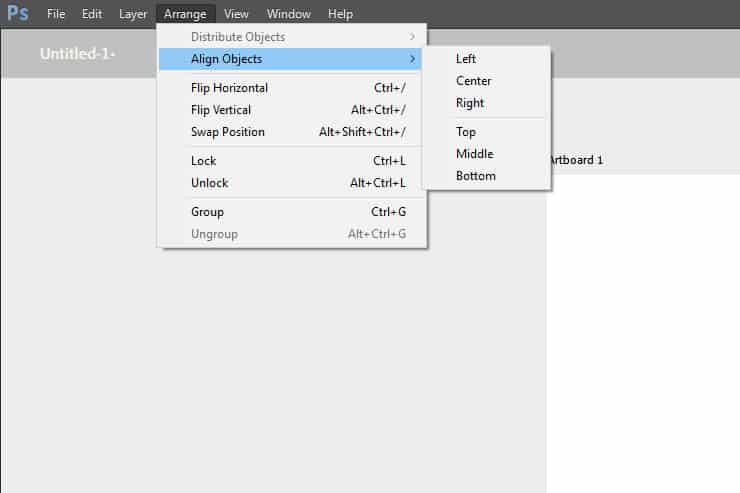Click the Untitled-1 document tab

[x=77, y=54]
